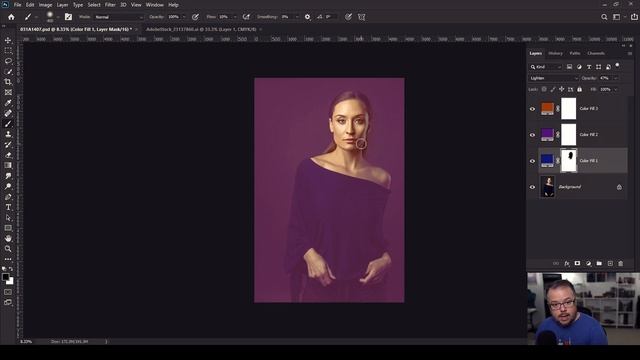Open the Search icon in the options bar
The height and width of the screenshot is (360, 640).
tap(604, 17)
